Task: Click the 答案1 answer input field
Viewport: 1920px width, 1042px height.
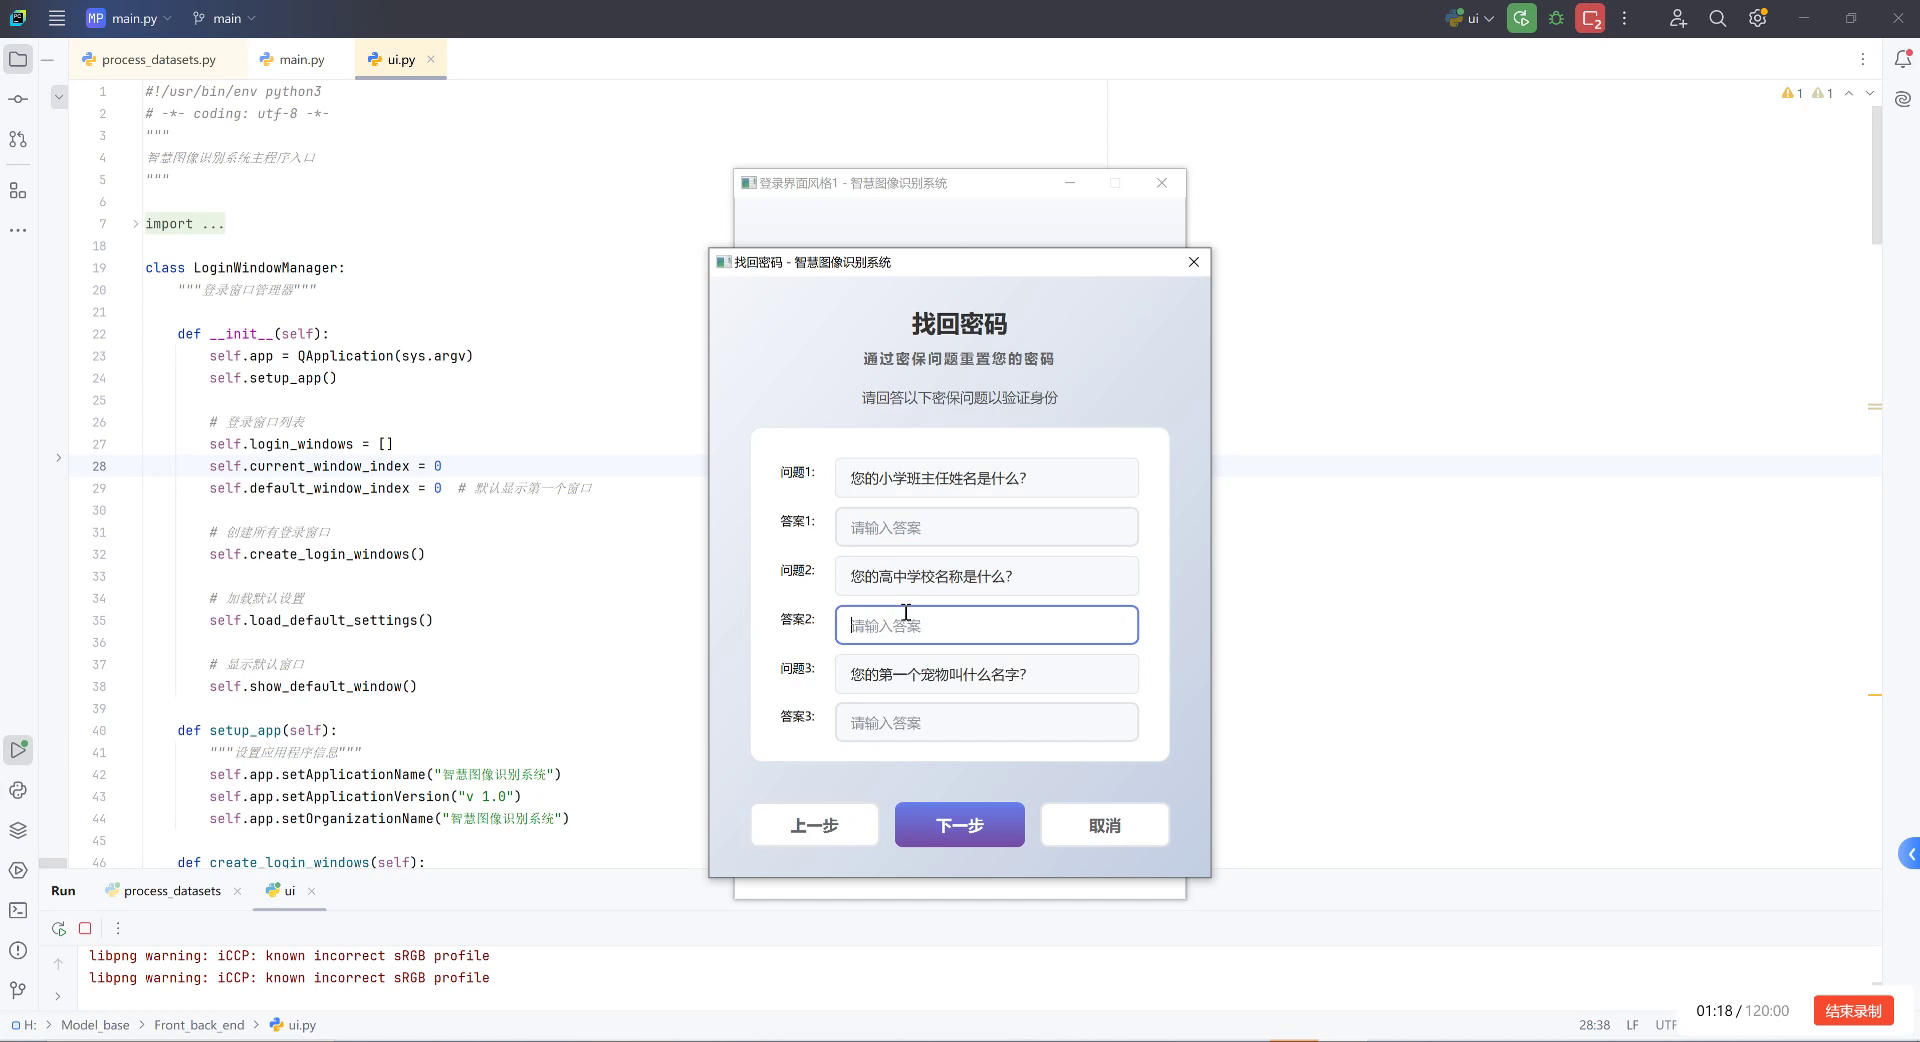Action: 986,526
